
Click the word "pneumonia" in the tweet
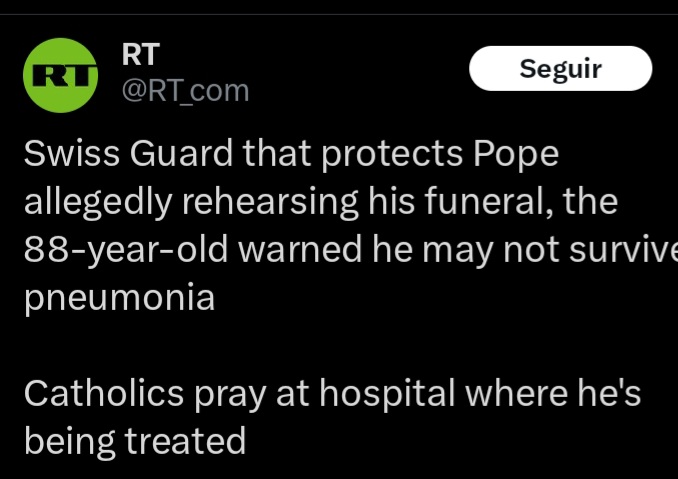pos(119,298)
